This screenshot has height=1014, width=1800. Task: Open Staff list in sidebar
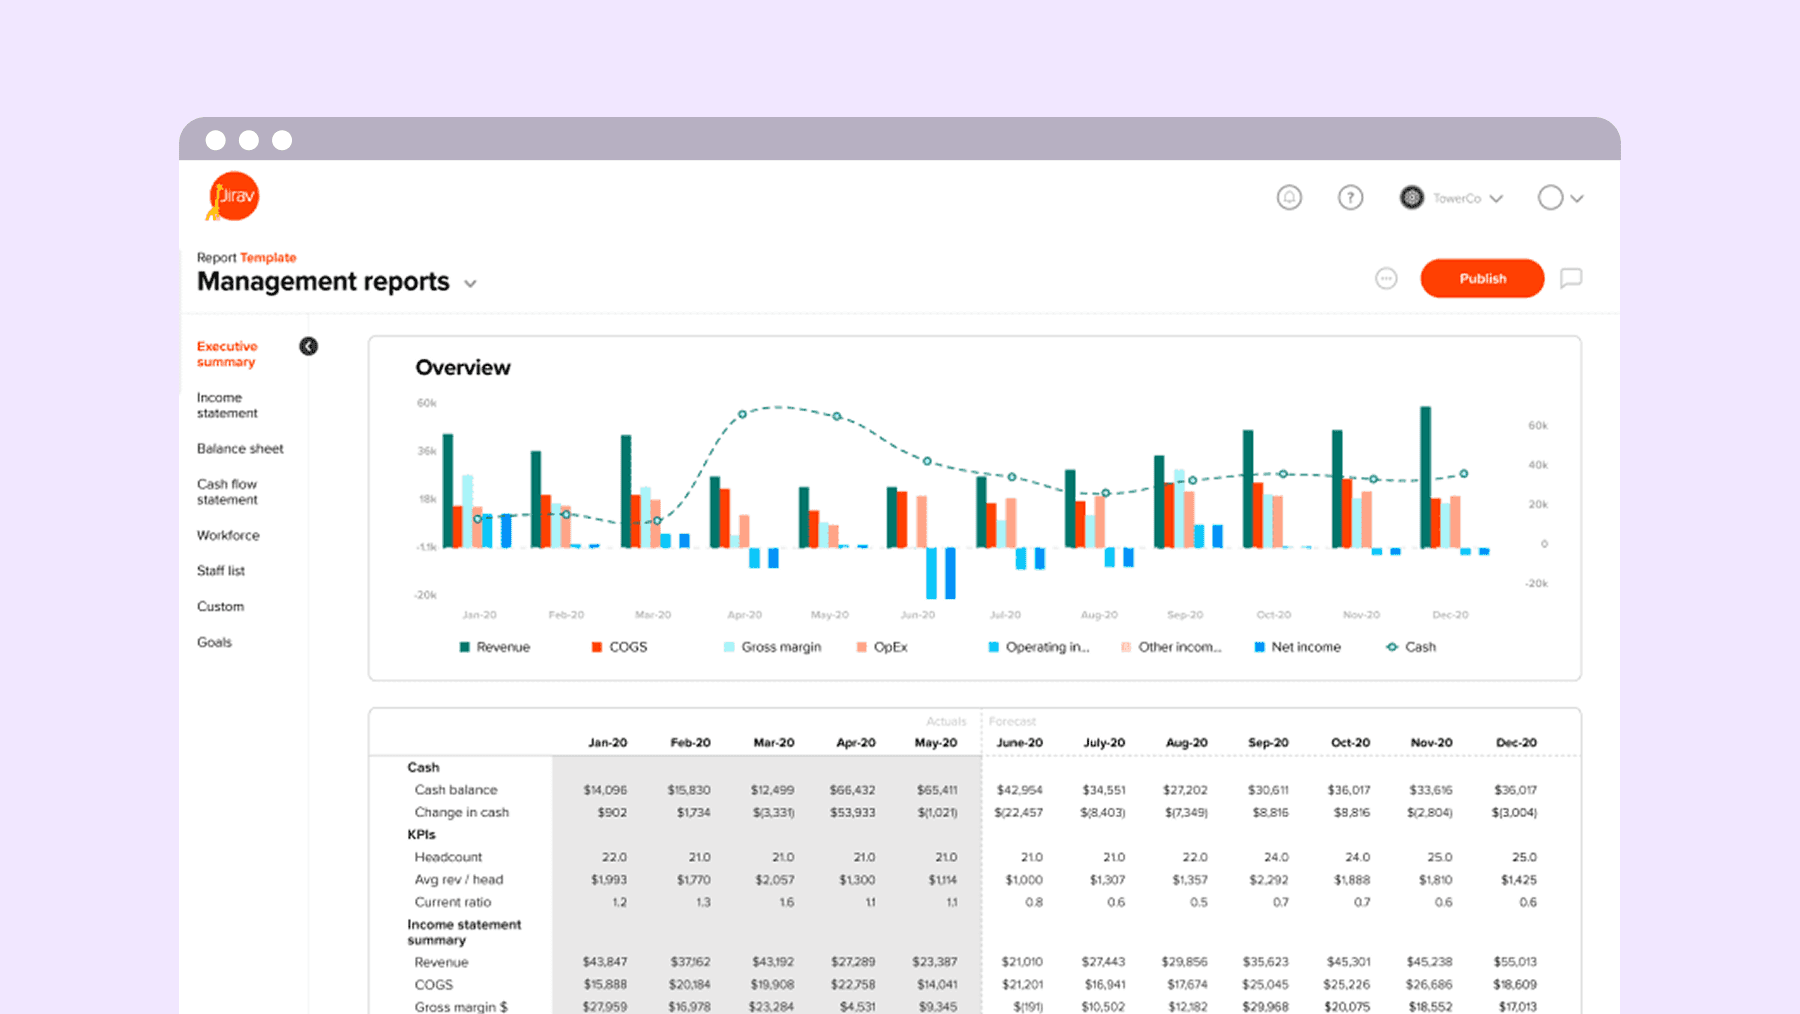coord(221,571)
